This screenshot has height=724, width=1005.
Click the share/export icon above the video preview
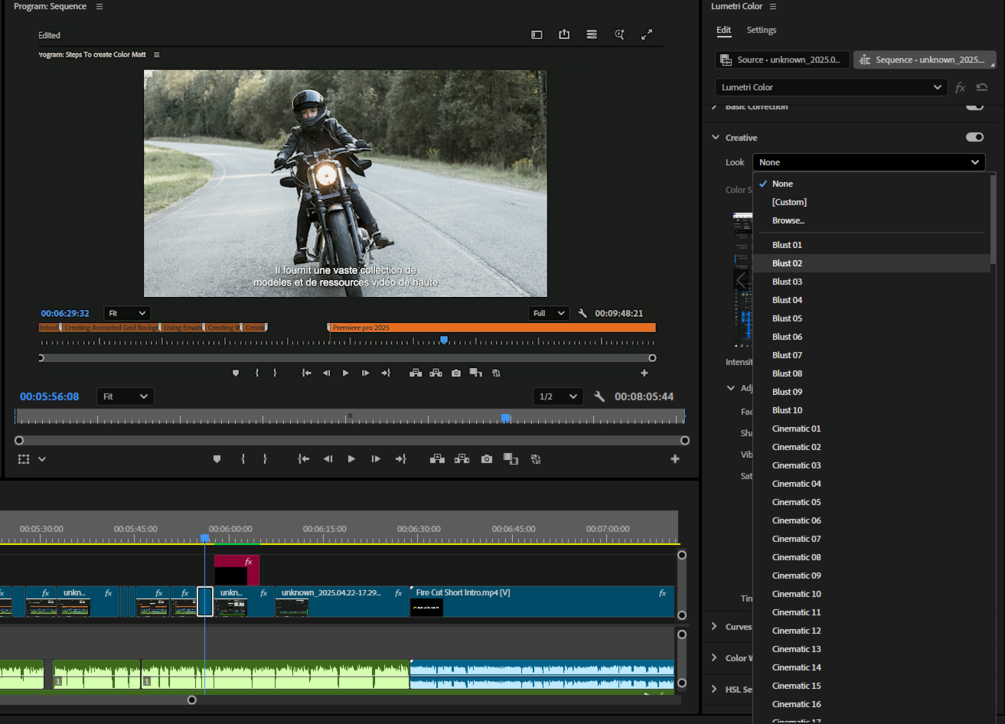[564, 35]
